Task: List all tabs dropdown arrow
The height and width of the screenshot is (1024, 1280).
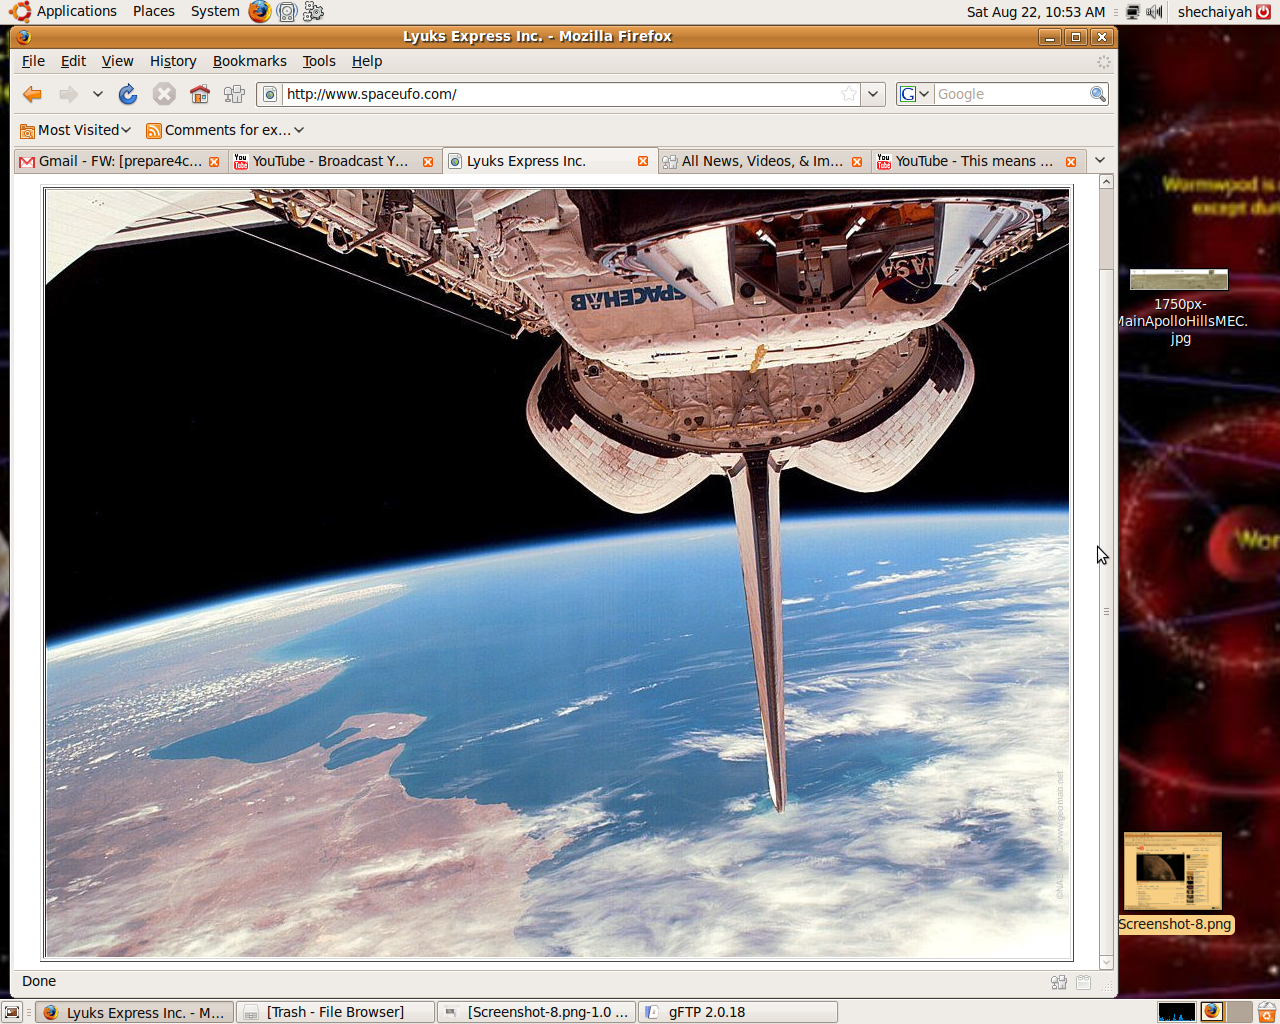Action: click(1100, 160)
